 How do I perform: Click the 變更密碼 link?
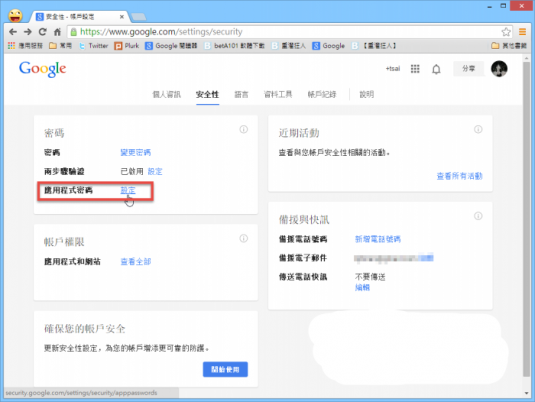(135, 153)
